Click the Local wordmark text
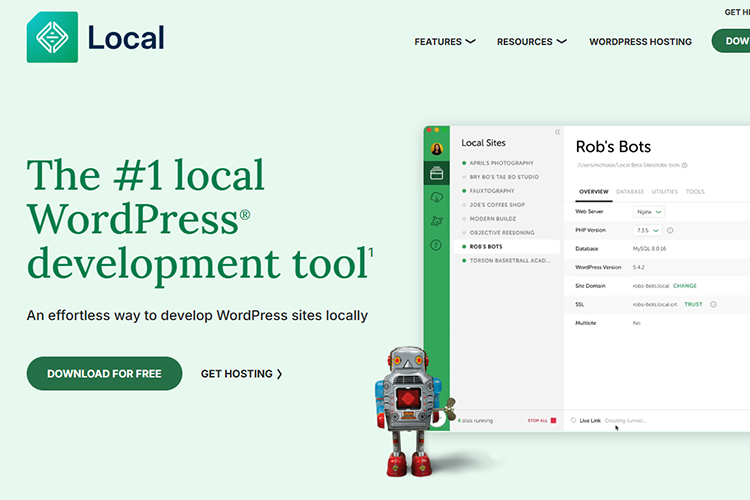 click(126, 38)
